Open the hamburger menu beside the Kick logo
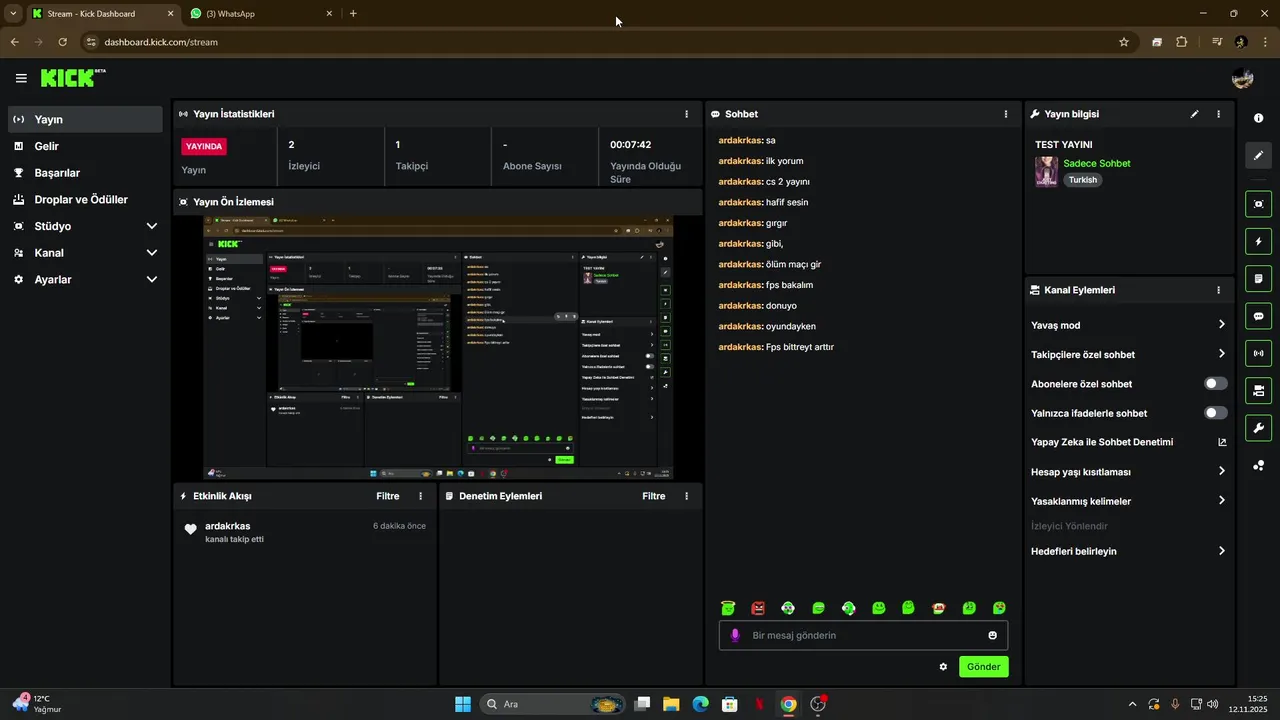 pyautogui.click(x=21, y=78)
